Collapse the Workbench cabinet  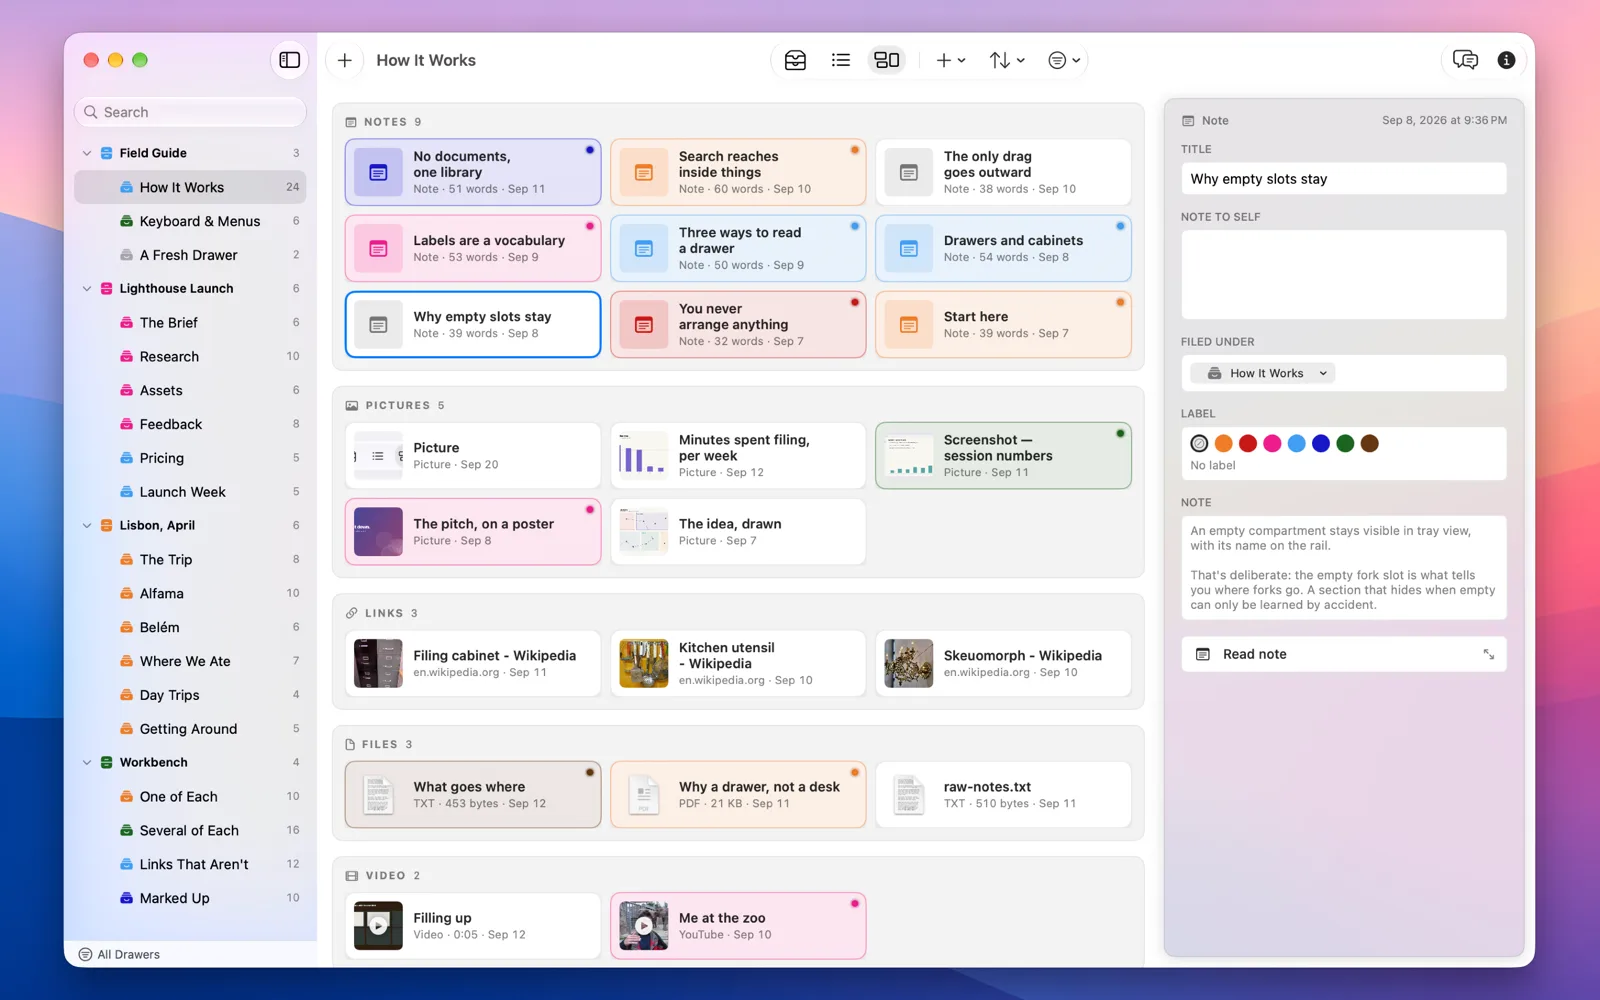(87, 762)
